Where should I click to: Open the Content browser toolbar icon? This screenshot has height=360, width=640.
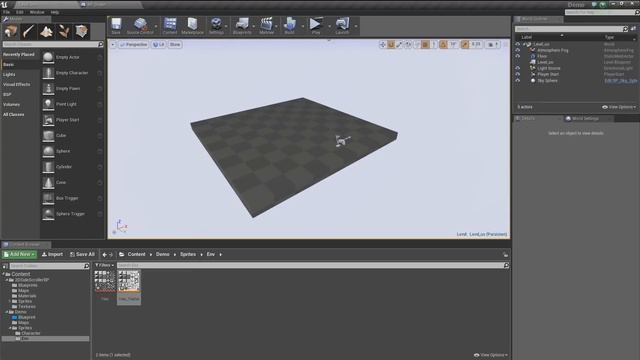(170, 25)
